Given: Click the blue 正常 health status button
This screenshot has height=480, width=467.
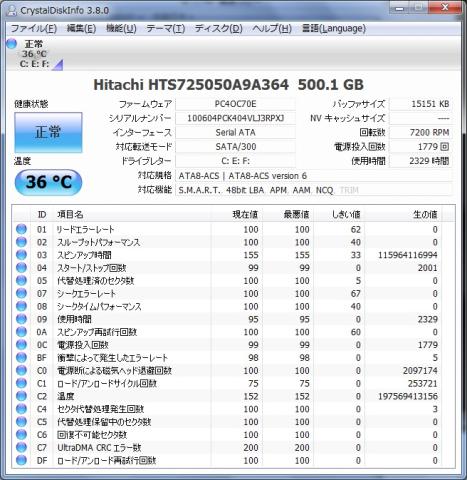Looking at the screenshot, I should point(48,132).
